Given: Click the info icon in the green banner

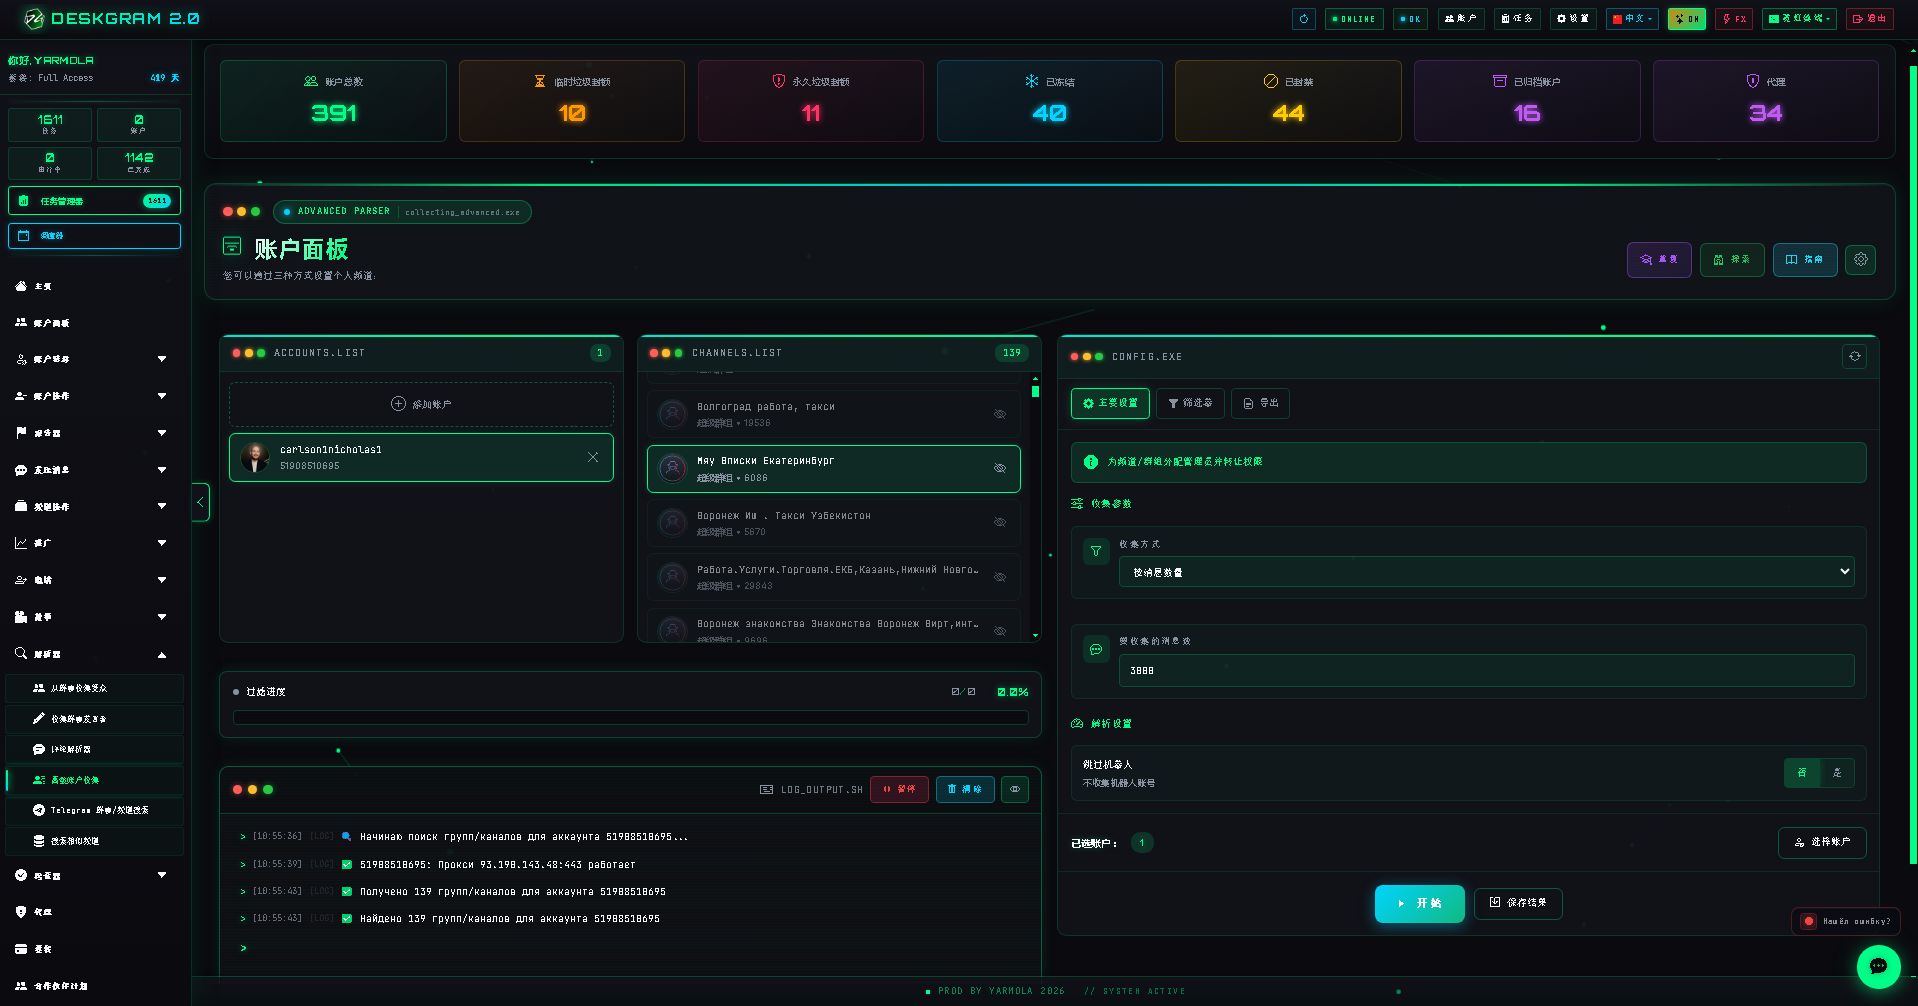Looking at the screenshot, I should (x=1091, y=462).
